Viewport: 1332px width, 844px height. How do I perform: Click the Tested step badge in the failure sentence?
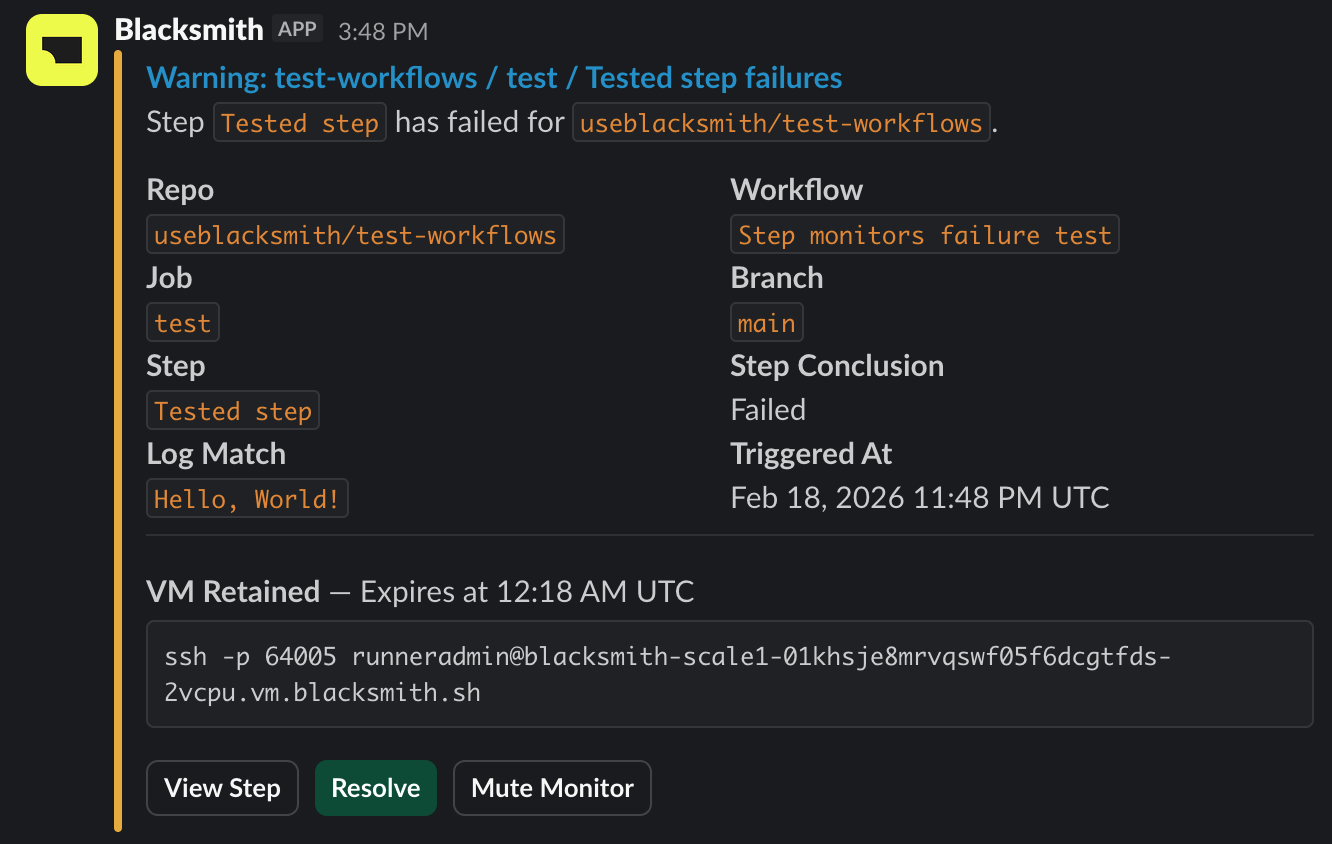point(299,122)
